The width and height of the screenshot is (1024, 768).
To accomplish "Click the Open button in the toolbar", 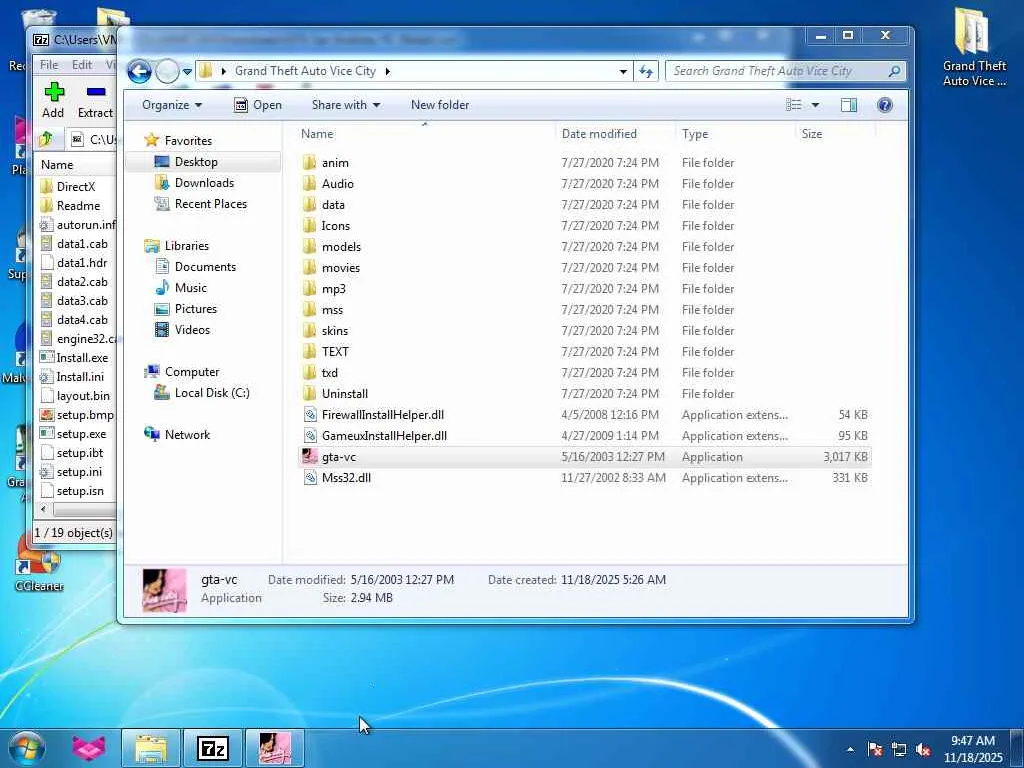I will click(258, 105).
